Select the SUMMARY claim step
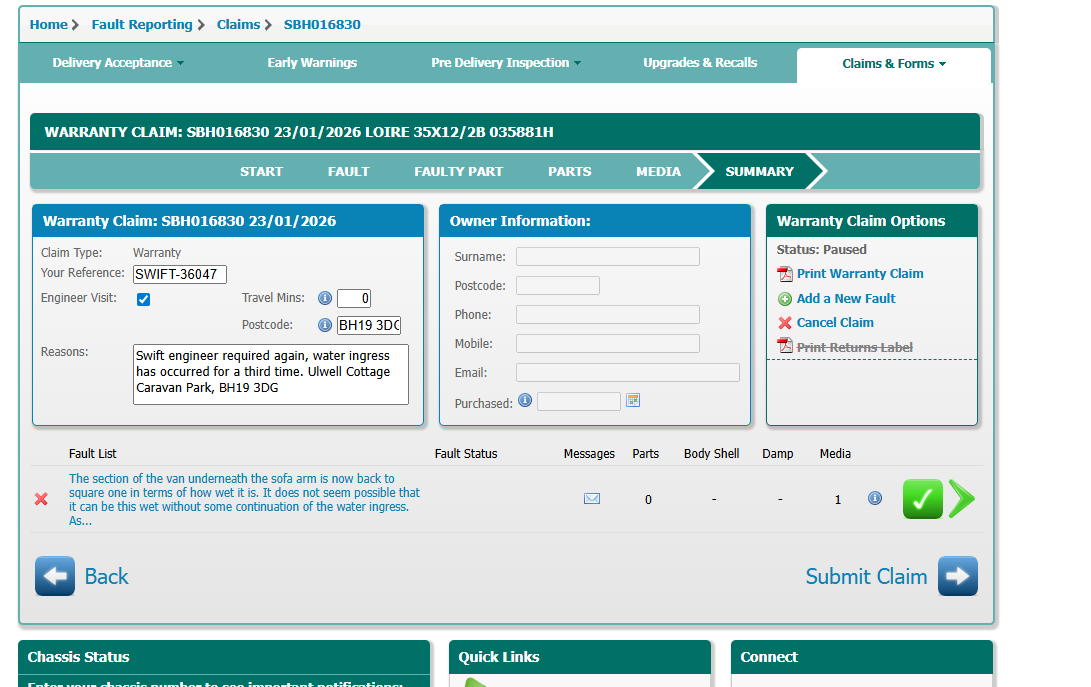 click(x=759, y=172)
